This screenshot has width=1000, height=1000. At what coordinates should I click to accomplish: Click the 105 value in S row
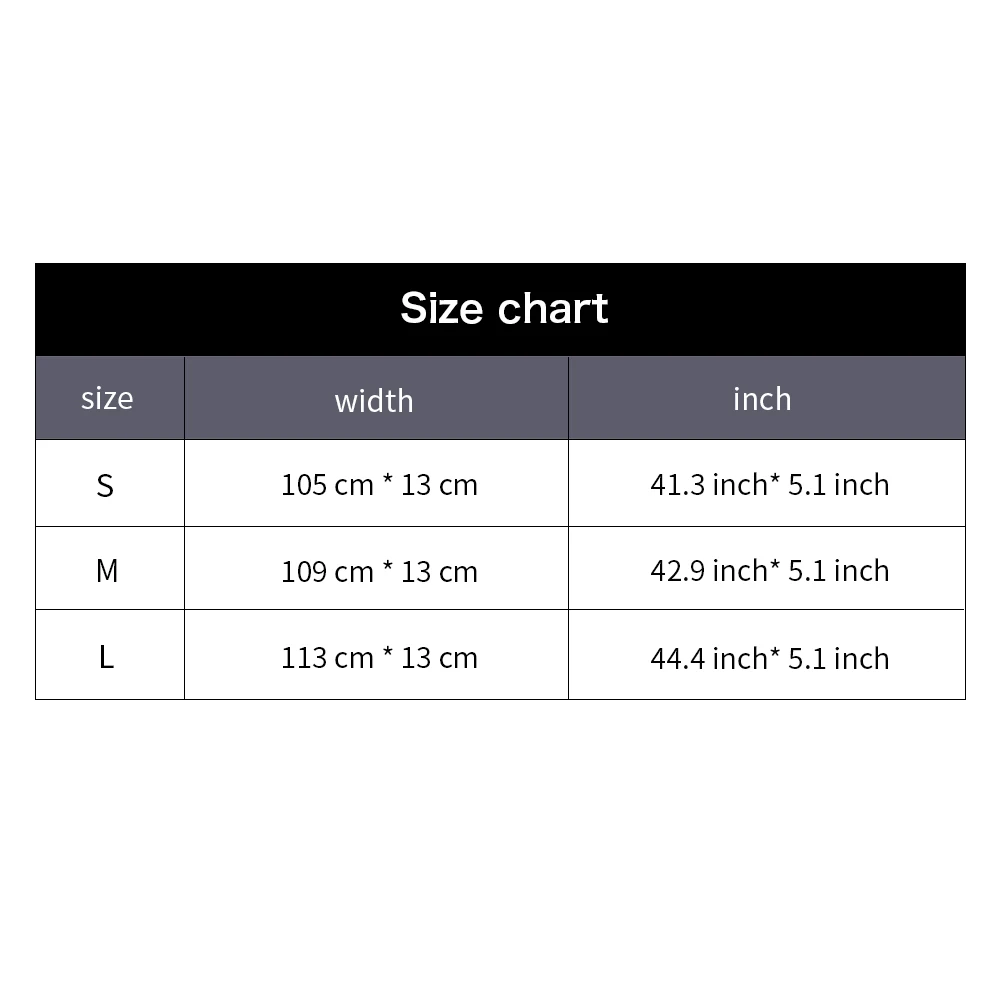tap(304, 485)
